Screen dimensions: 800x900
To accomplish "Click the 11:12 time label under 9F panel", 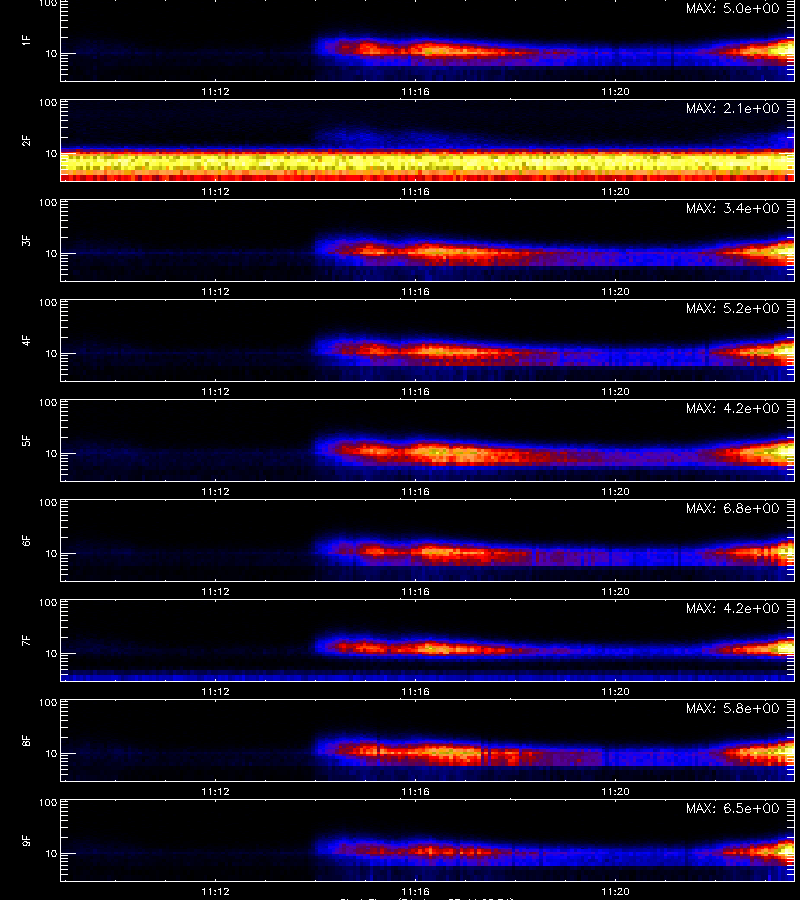I will [x=215, y=891].
